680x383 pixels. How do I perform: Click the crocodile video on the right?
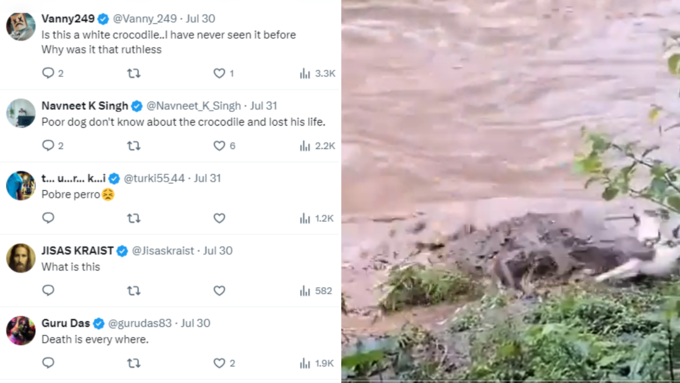[510, 191]
